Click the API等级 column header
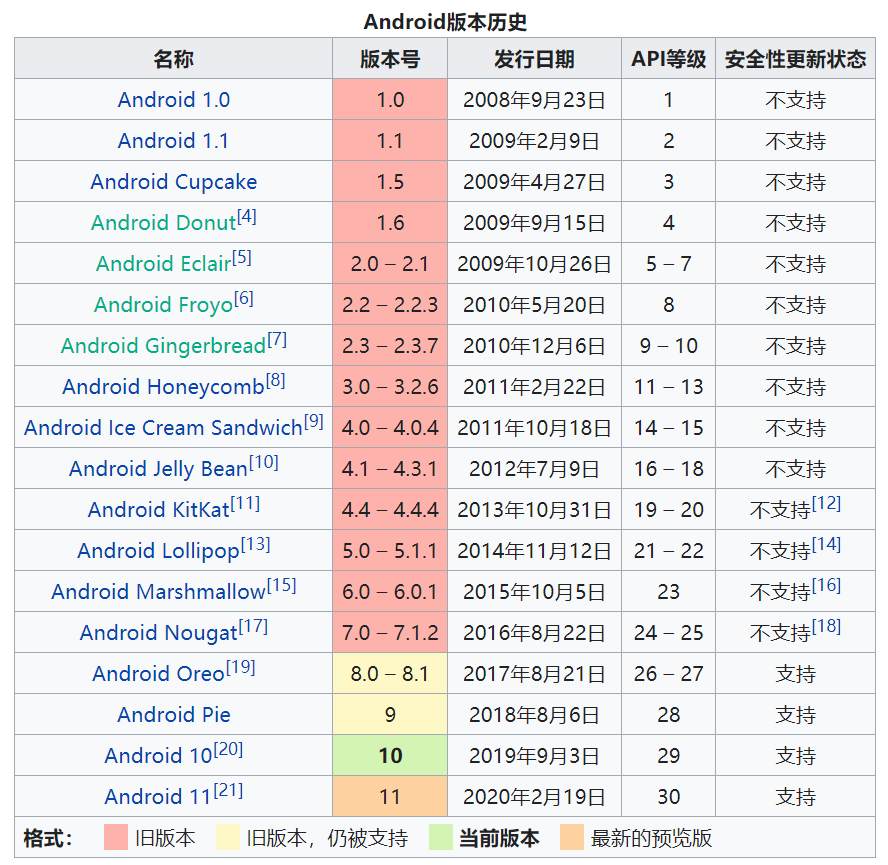Screen dimensions: 888x865 (x=668, y=59)
